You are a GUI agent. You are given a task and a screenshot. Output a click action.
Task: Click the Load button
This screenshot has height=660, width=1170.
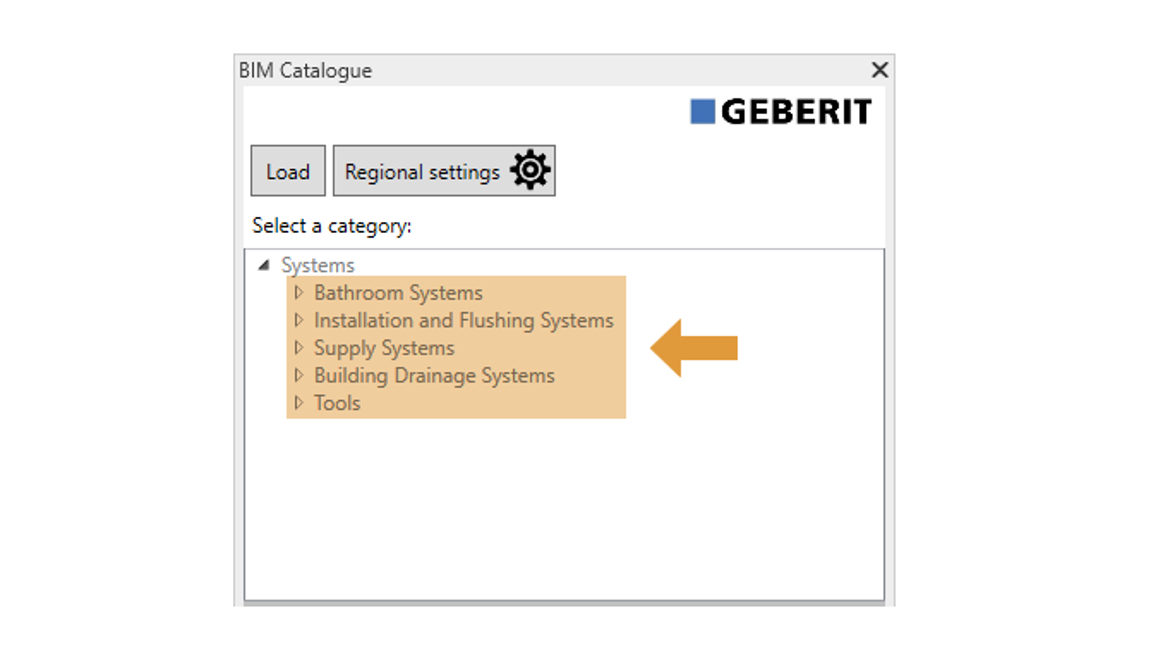point(288,171)
